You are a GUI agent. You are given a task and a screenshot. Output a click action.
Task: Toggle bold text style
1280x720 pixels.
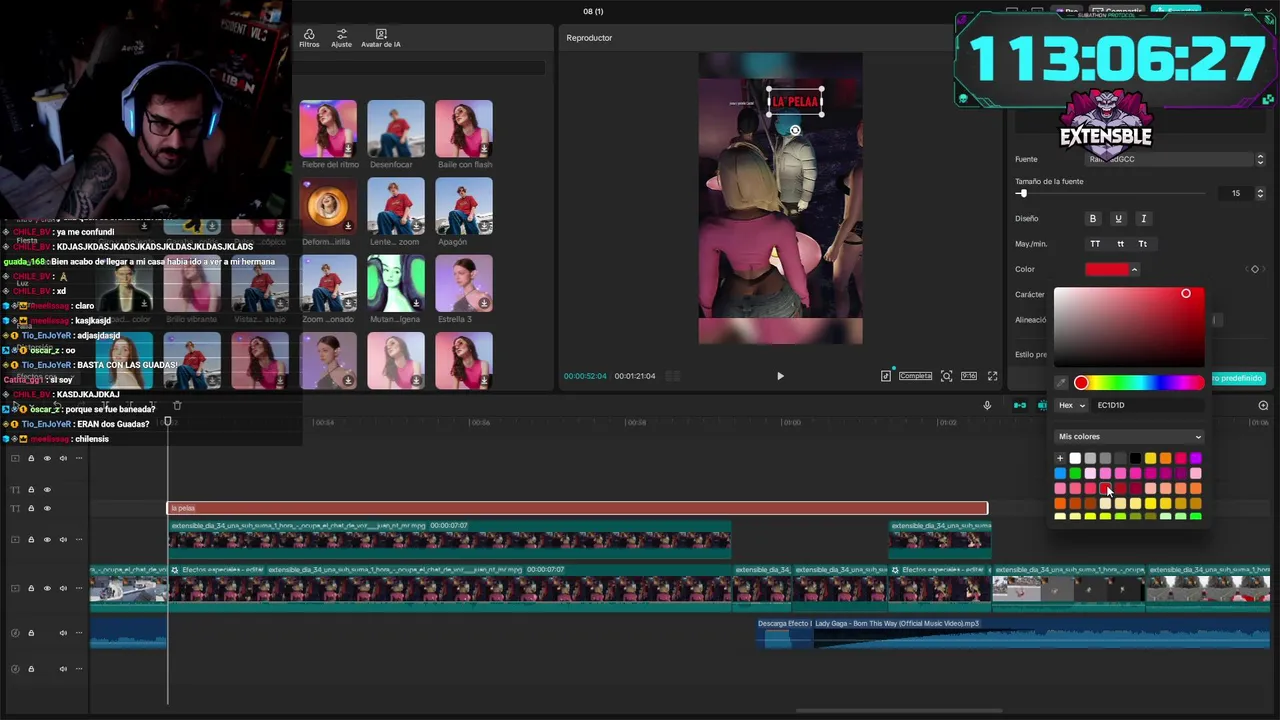click(x=1093, y=219)
